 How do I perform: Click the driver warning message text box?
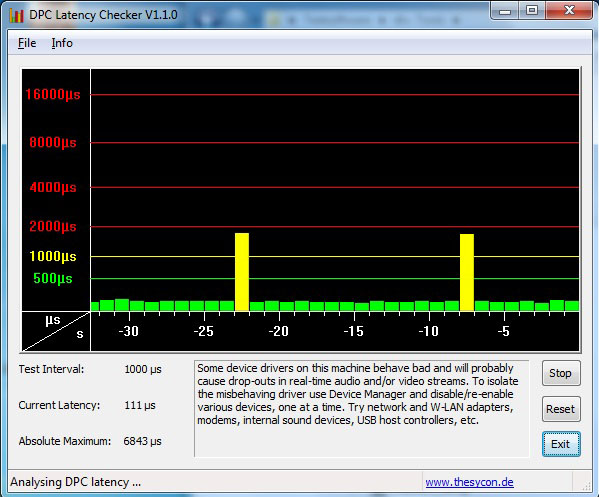click(362, 408)
